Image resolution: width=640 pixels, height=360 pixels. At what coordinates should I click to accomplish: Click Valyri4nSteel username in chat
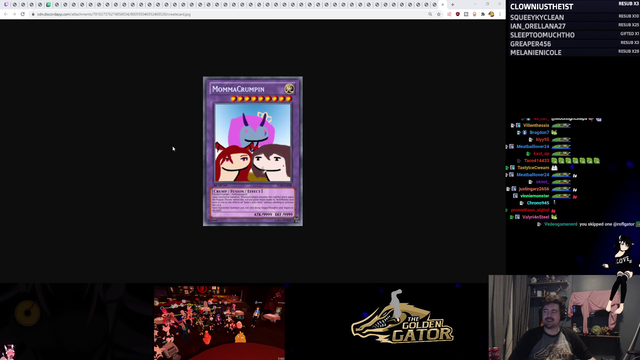pyautogui.click(x=536, y=217)
